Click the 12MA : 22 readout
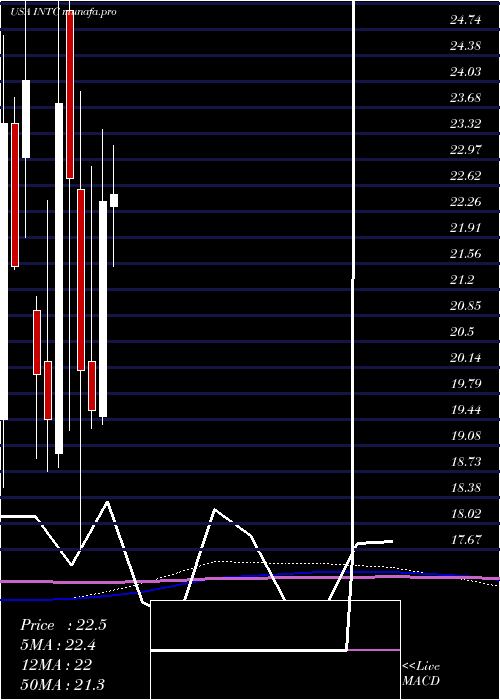This screenshot has width=500, height=700. pyautogui.click(x=56, y=665)
